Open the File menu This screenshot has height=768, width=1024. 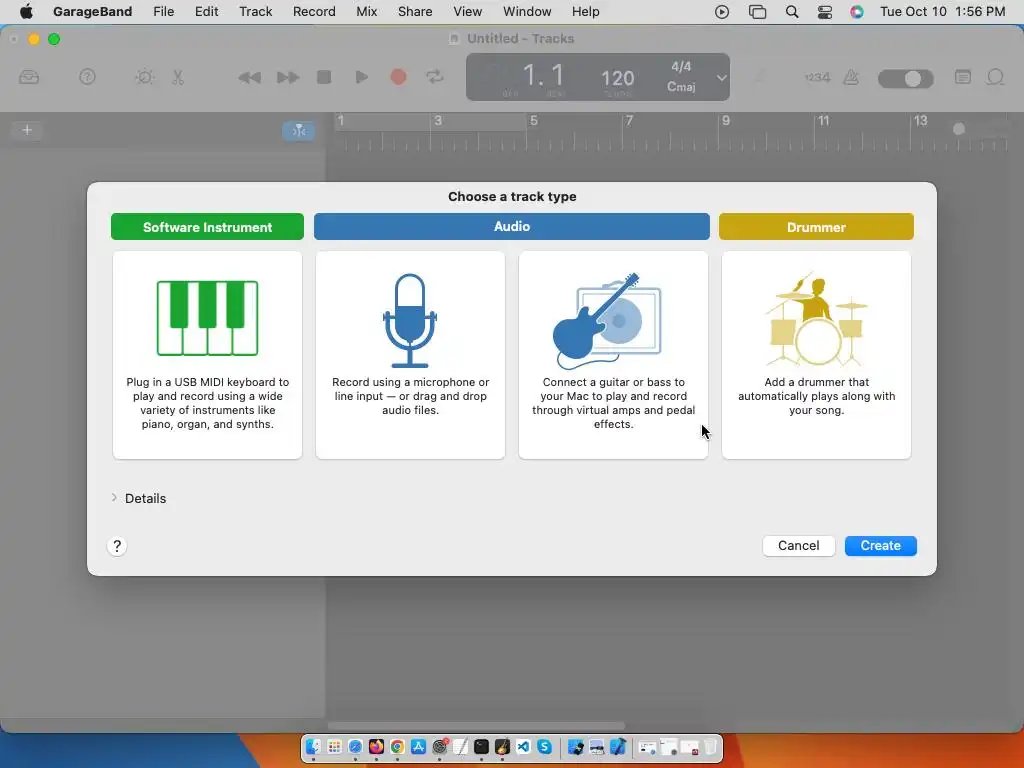coord(163,11)
